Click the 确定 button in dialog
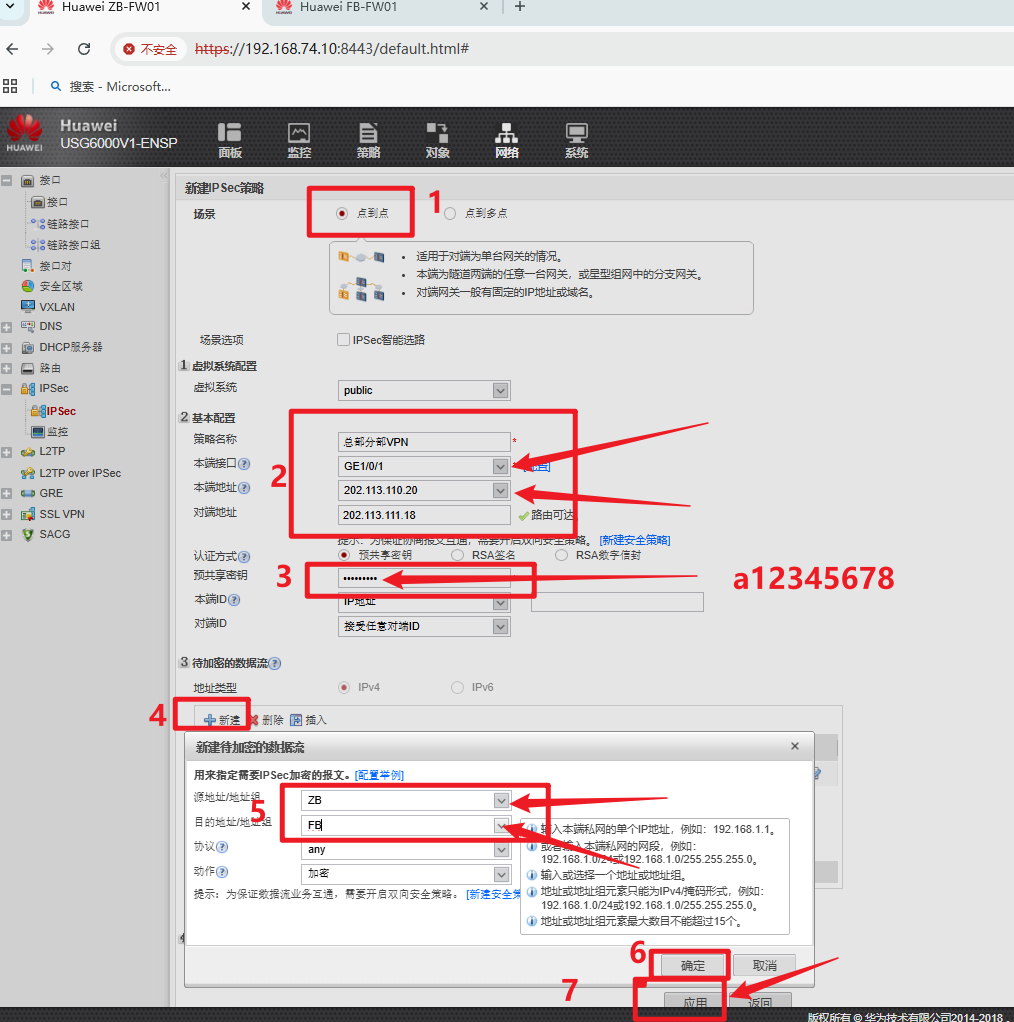 point(693,965)
